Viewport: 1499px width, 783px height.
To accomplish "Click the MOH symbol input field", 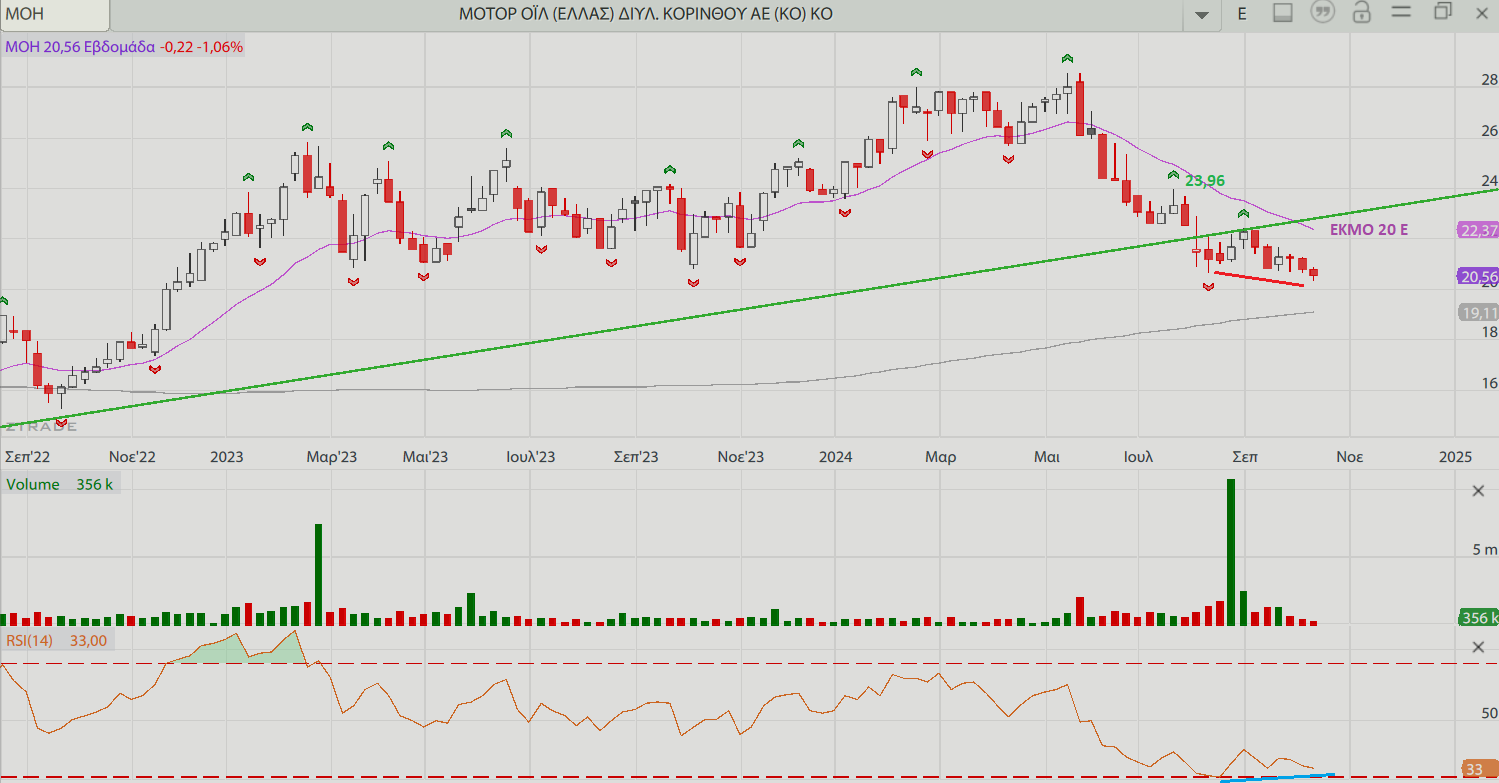I will (x=55, y=14).
